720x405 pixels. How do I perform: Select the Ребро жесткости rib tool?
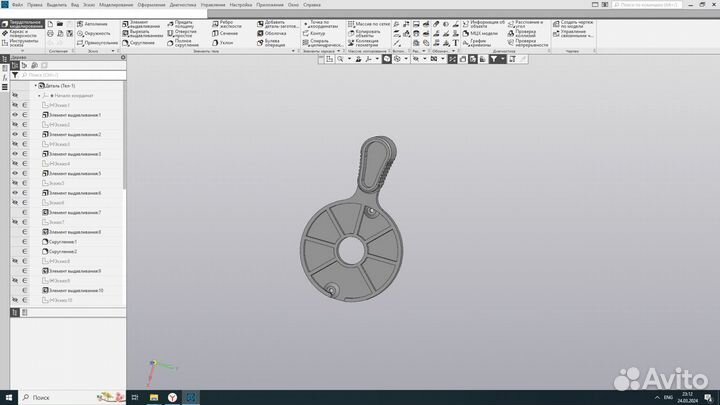(x=227, y=24)
